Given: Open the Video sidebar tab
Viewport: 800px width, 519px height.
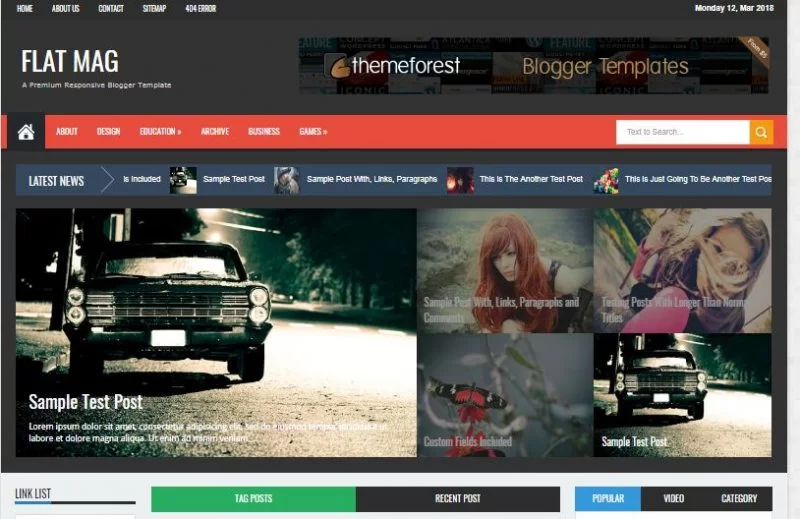Looking at the screenshot, I should point(673,499).
